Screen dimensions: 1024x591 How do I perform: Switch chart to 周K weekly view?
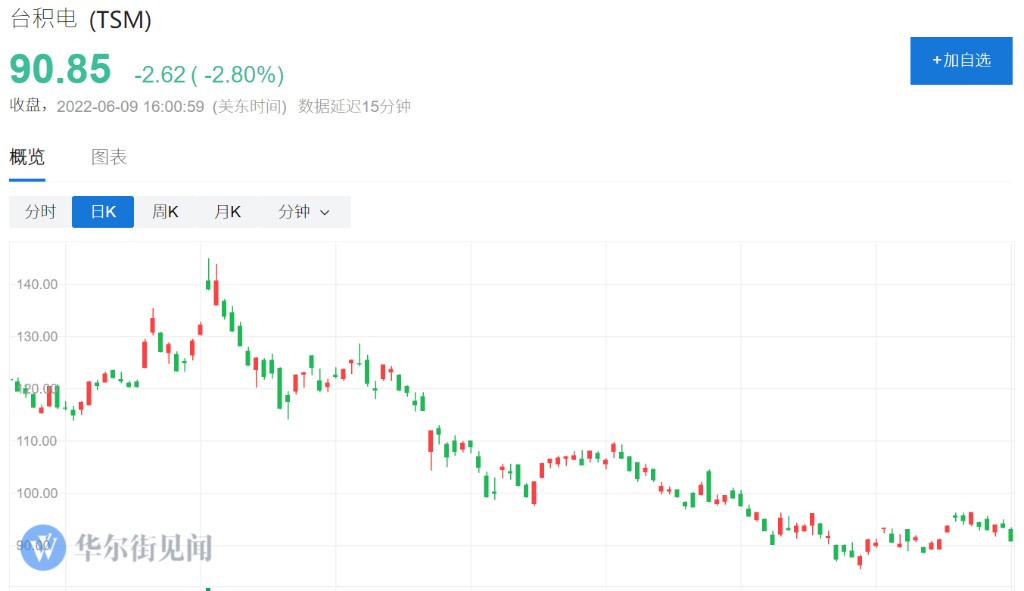(x=165, y=212)
